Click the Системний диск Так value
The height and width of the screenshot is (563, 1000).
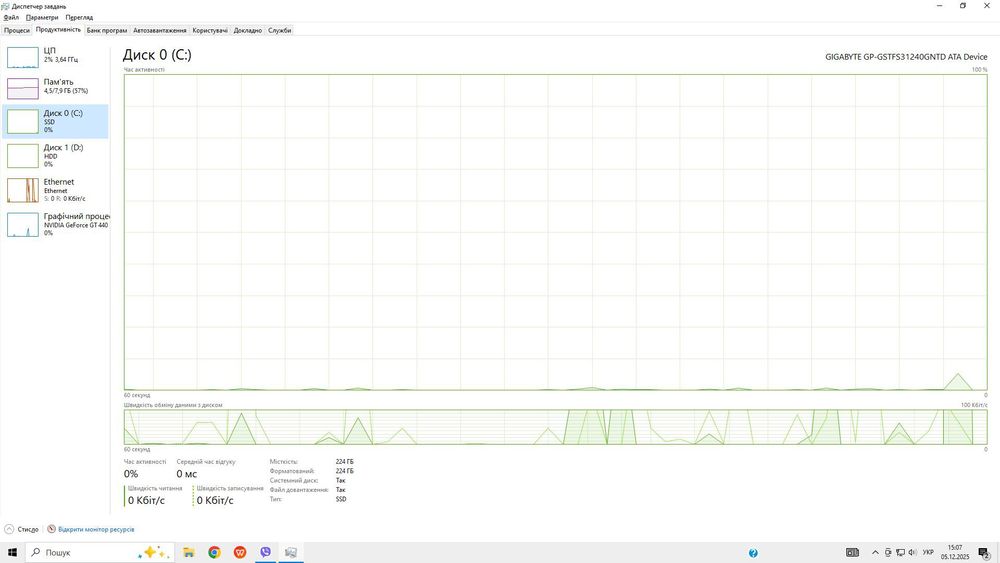pyautogui.click(x=341, y=480)
